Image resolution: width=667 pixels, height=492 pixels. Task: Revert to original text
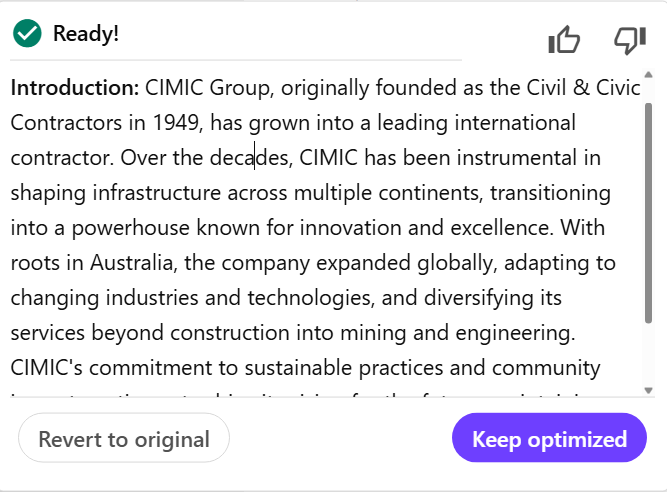124,438
